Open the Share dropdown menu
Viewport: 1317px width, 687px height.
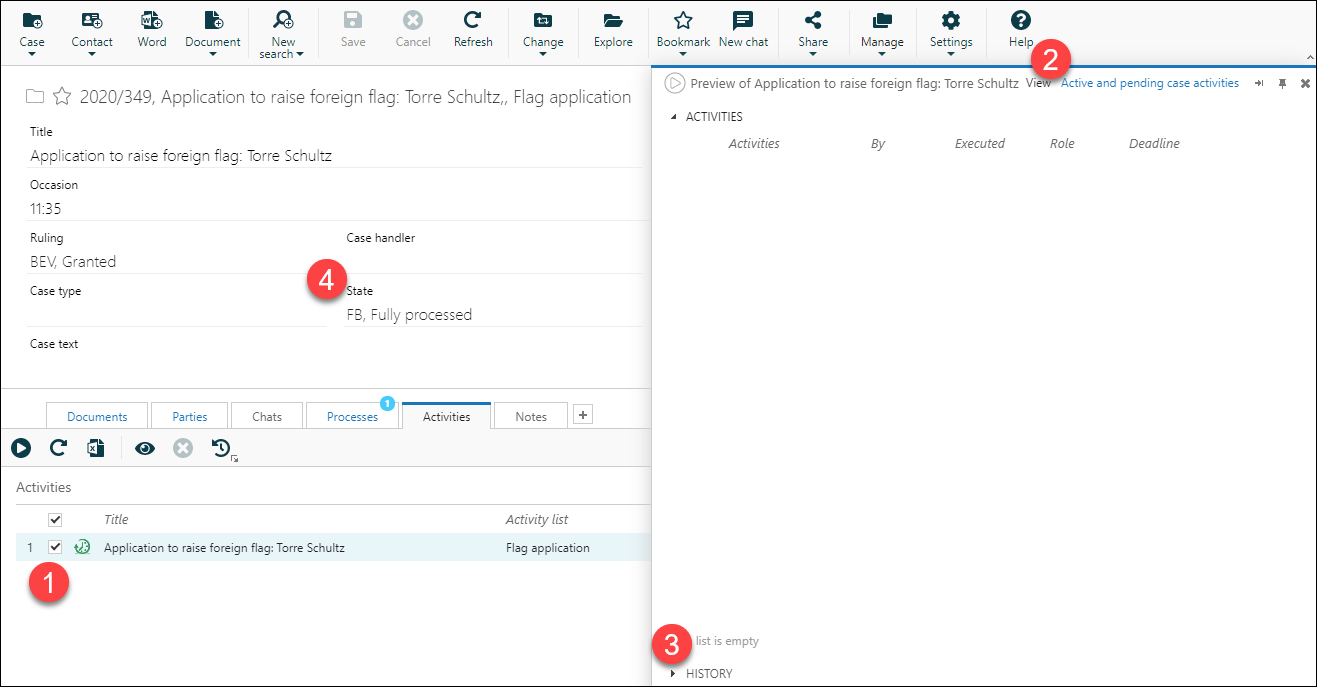(x=812, y=30)
